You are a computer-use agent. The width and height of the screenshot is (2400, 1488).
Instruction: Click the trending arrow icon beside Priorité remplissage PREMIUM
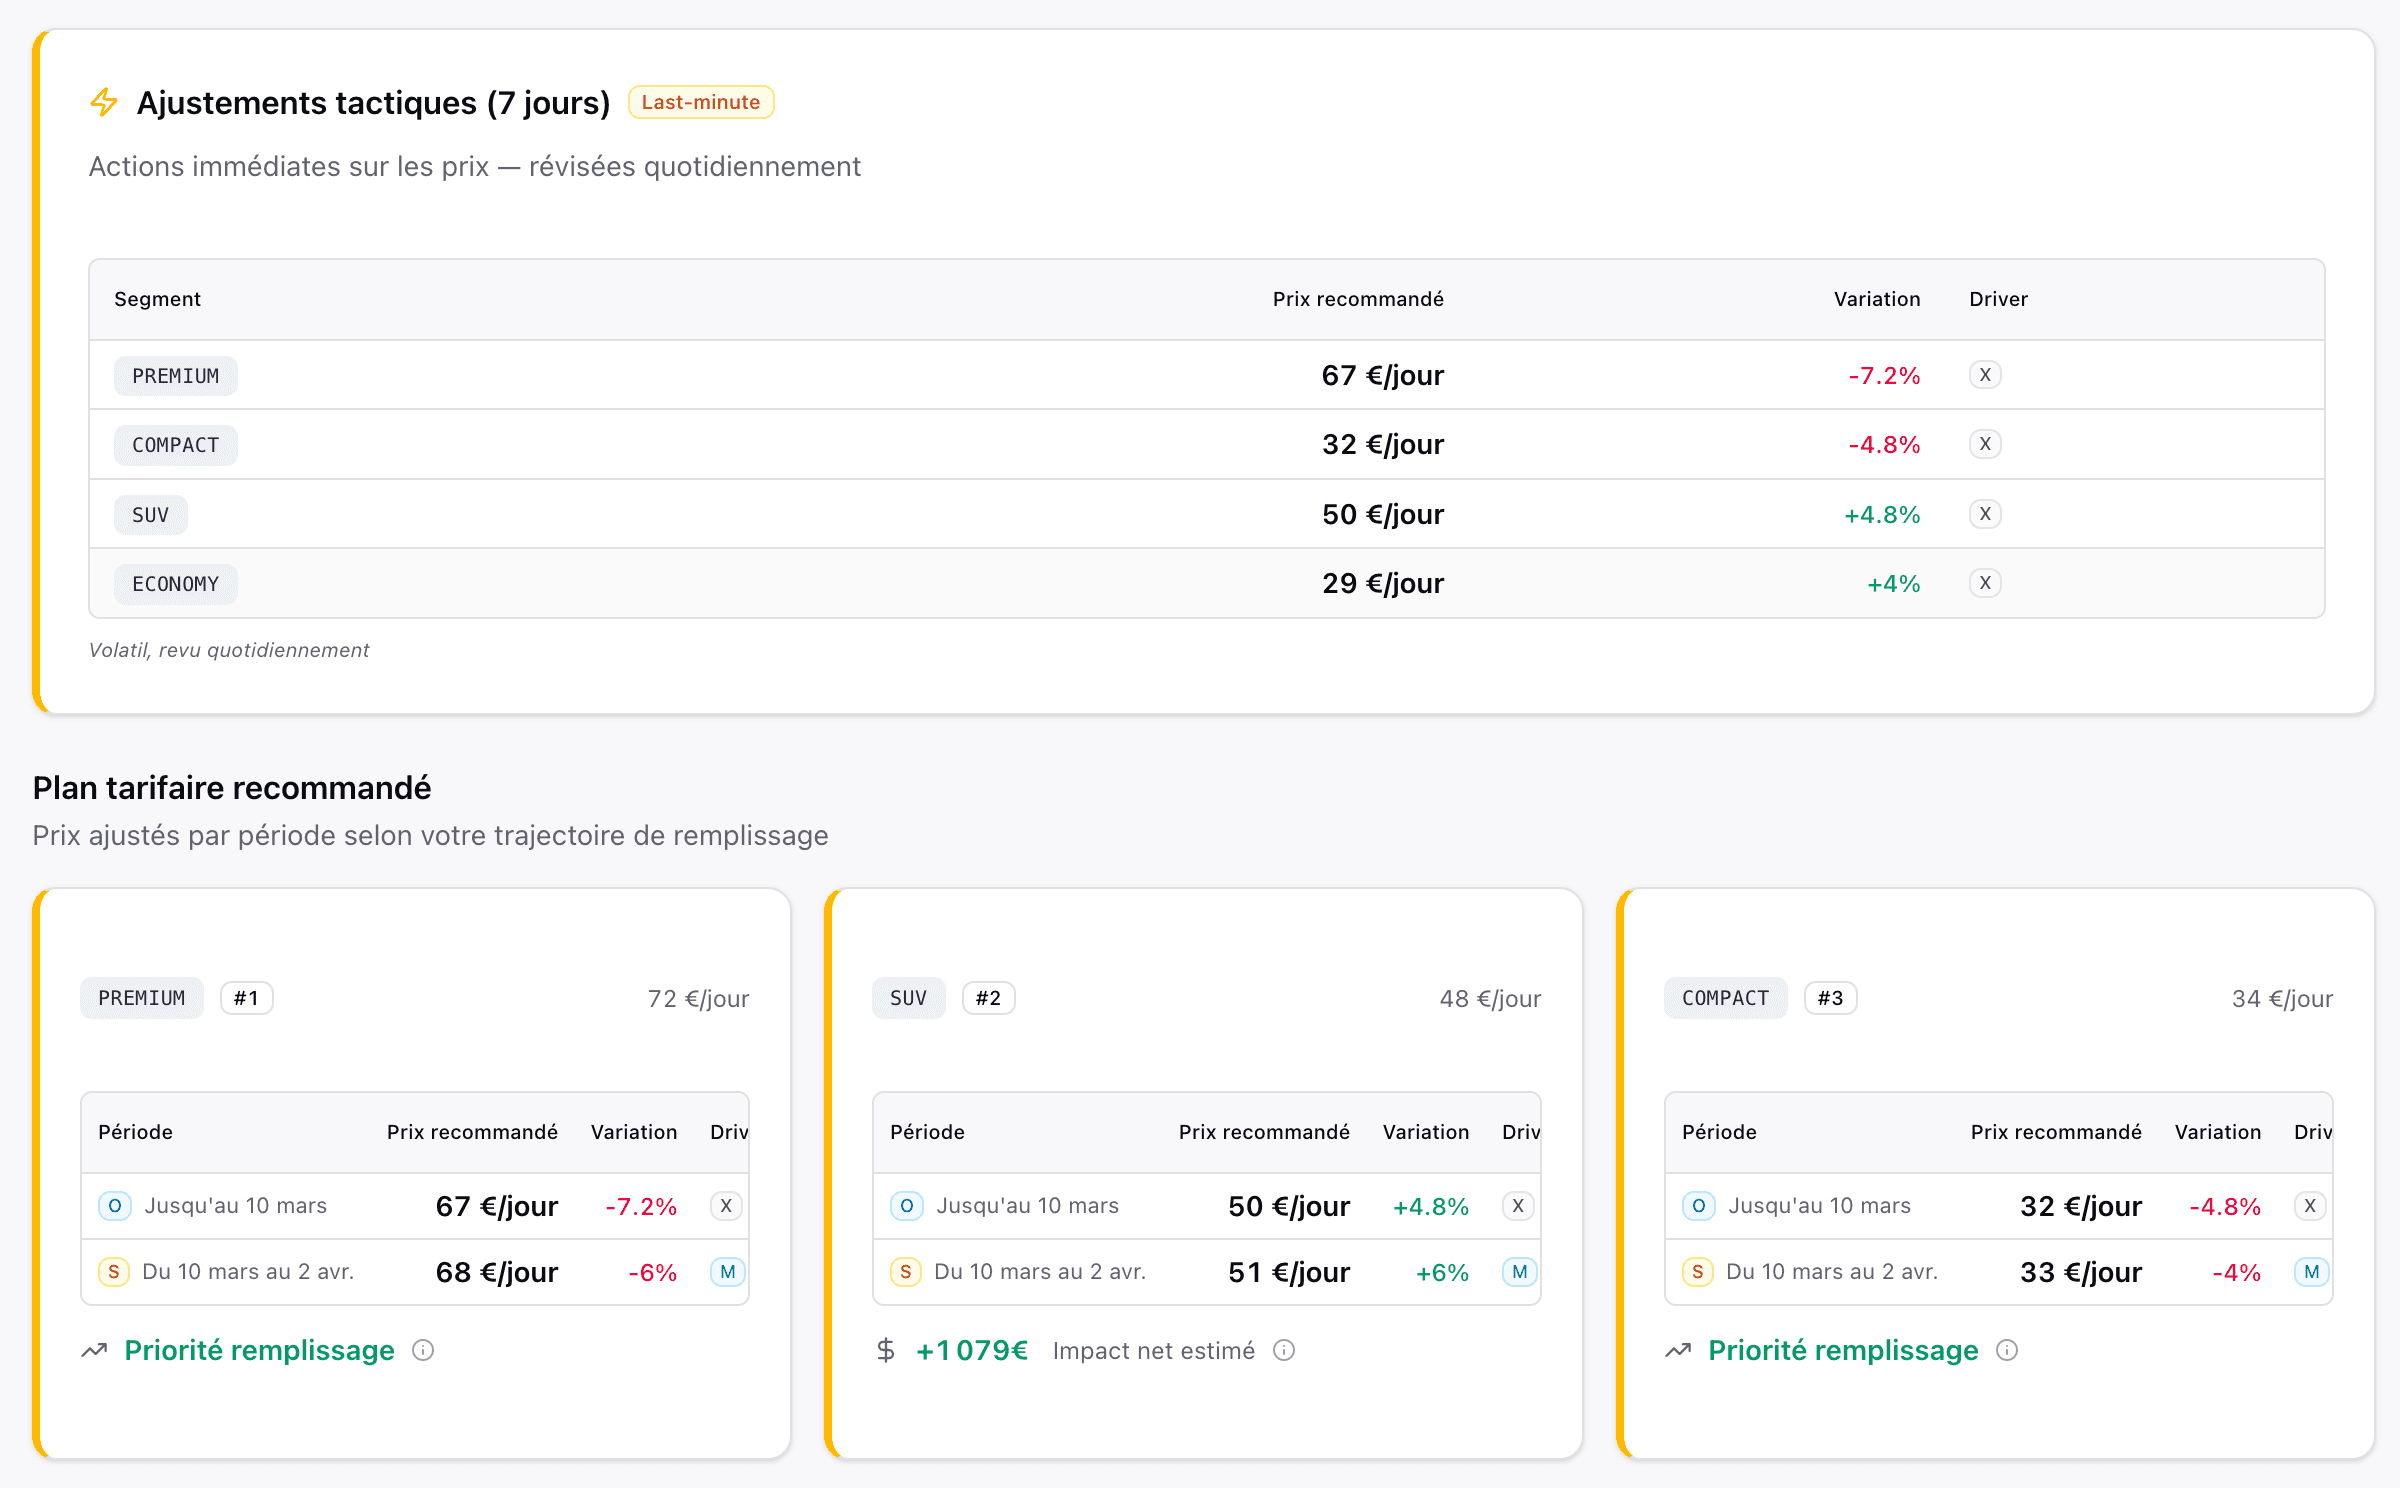tap(94, 1350)
